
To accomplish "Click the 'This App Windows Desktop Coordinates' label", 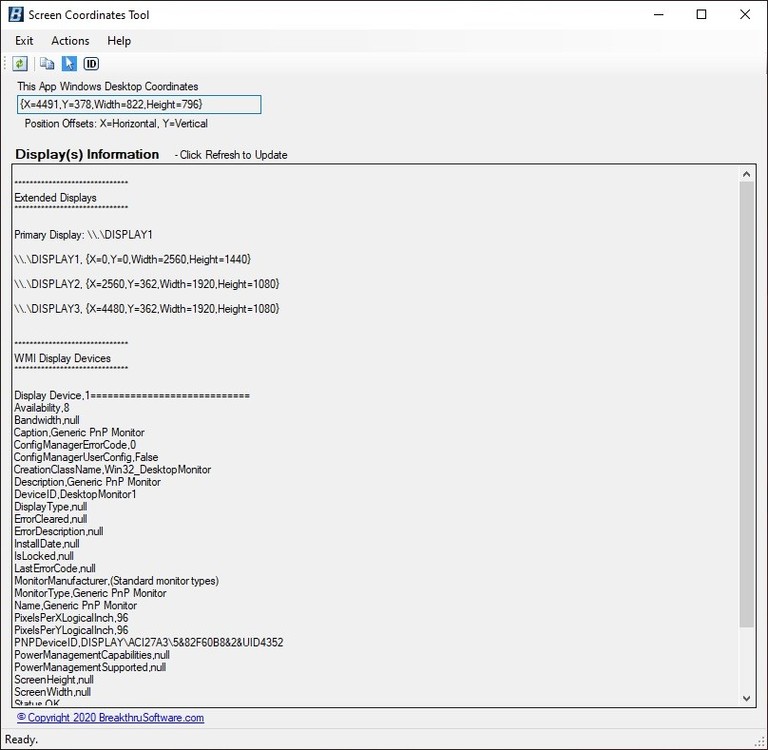I will (x=108, y=86).
